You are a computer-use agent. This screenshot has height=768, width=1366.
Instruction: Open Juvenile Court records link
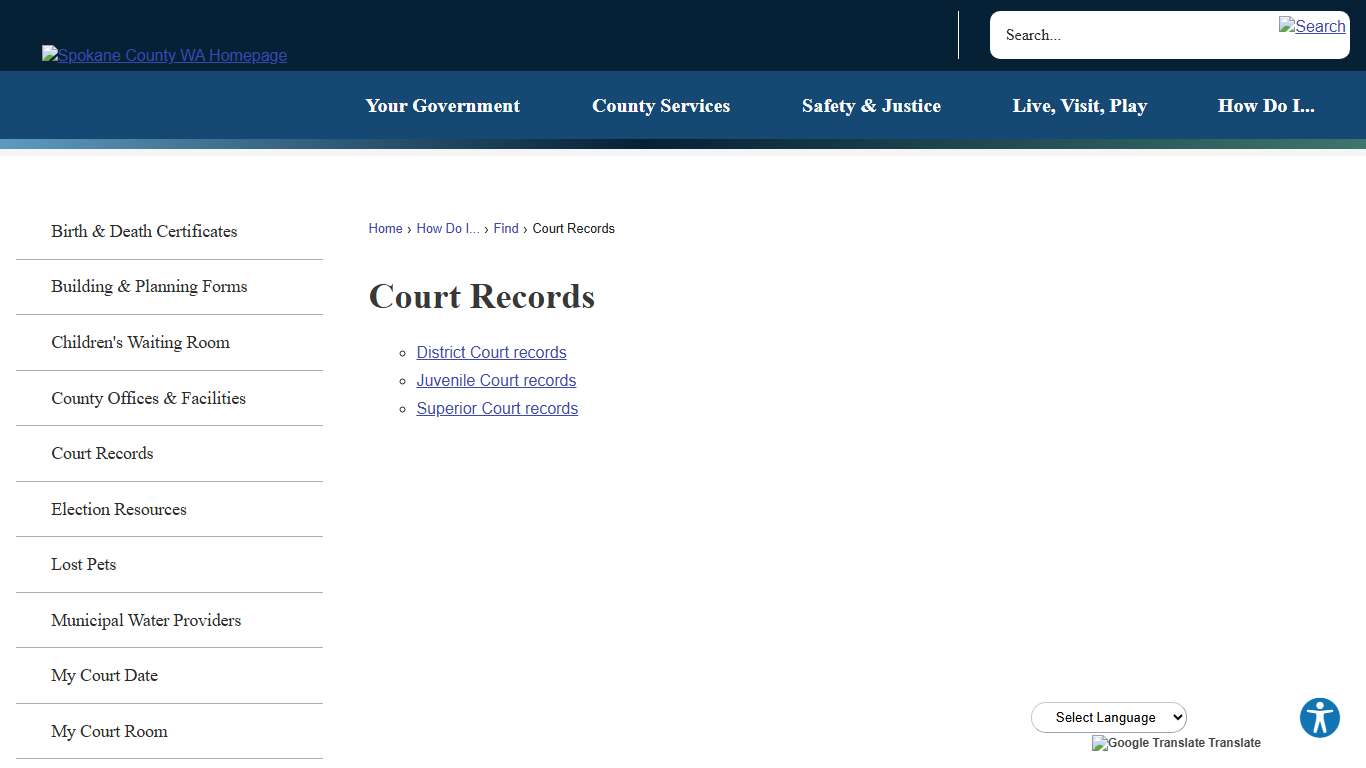tap(496, 380)
